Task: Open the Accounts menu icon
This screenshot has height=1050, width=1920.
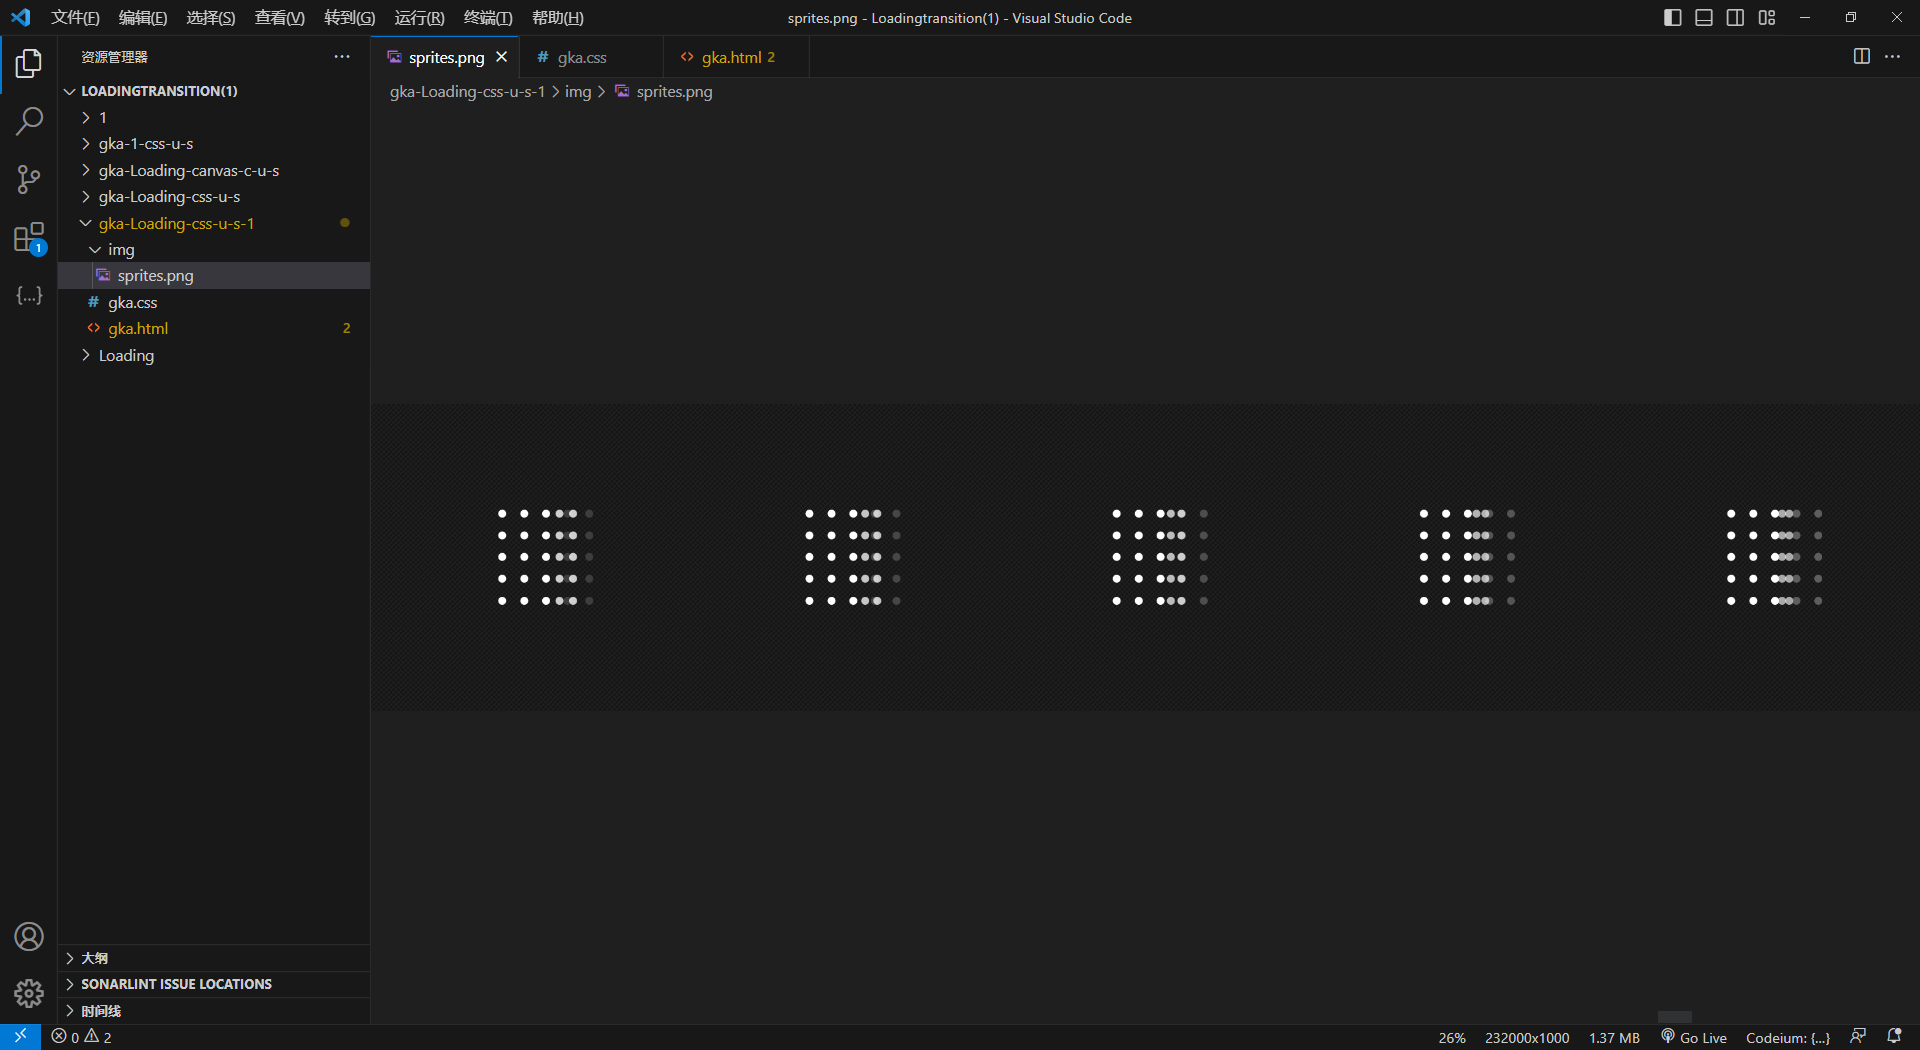Action: 29,937
